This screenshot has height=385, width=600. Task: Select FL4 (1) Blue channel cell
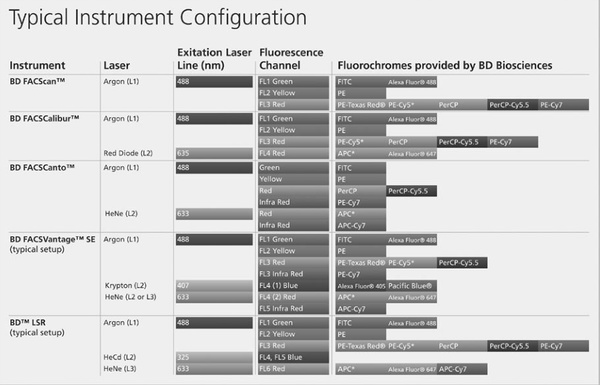[293, 285]
